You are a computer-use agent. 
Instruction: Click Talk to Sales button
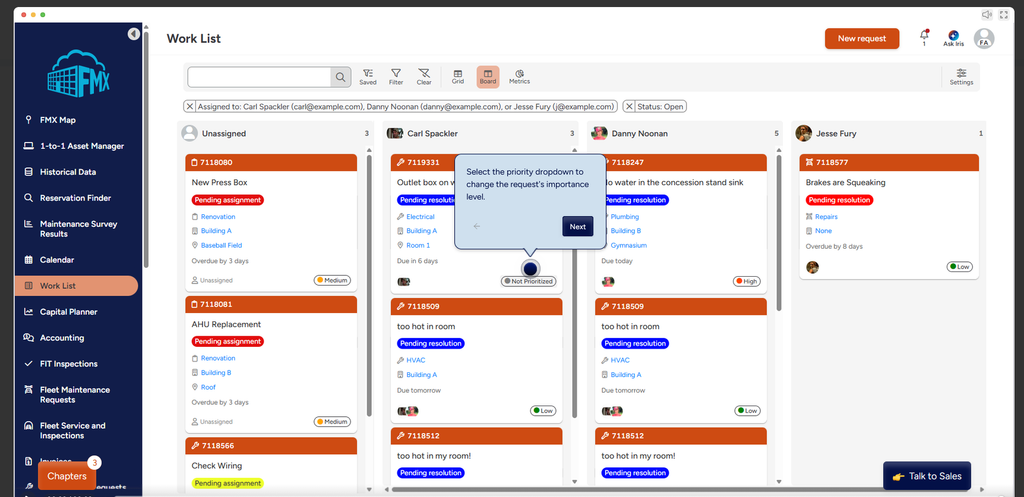[x=927, y=476]
